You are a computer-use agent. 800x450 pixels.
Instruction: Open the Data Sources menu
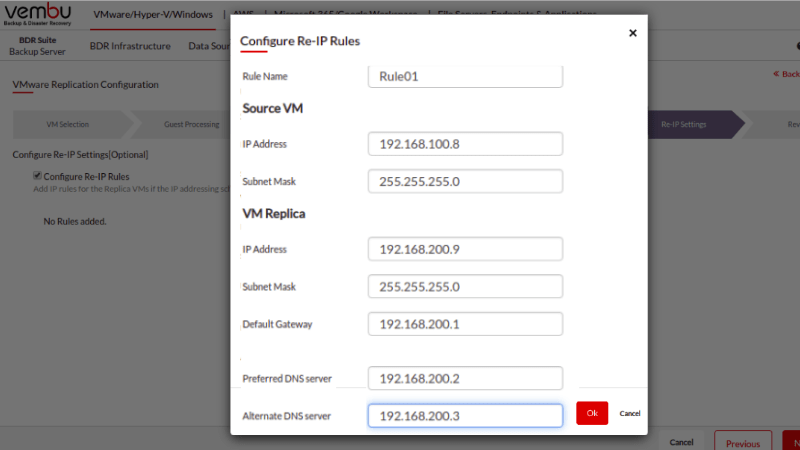pyautogui.click(x=209, y=46)
